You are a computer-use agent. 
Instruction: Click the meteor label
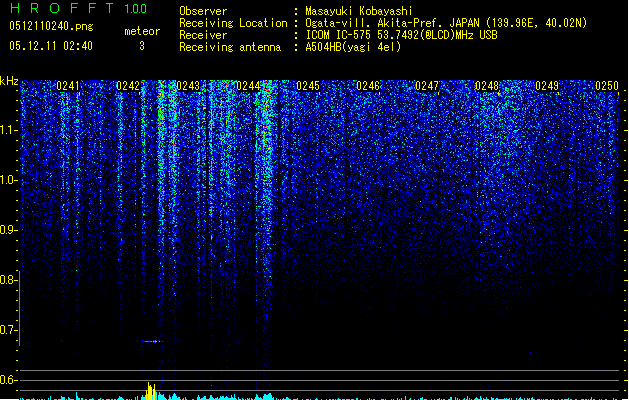pyautogui.click(x=142, y=31)
